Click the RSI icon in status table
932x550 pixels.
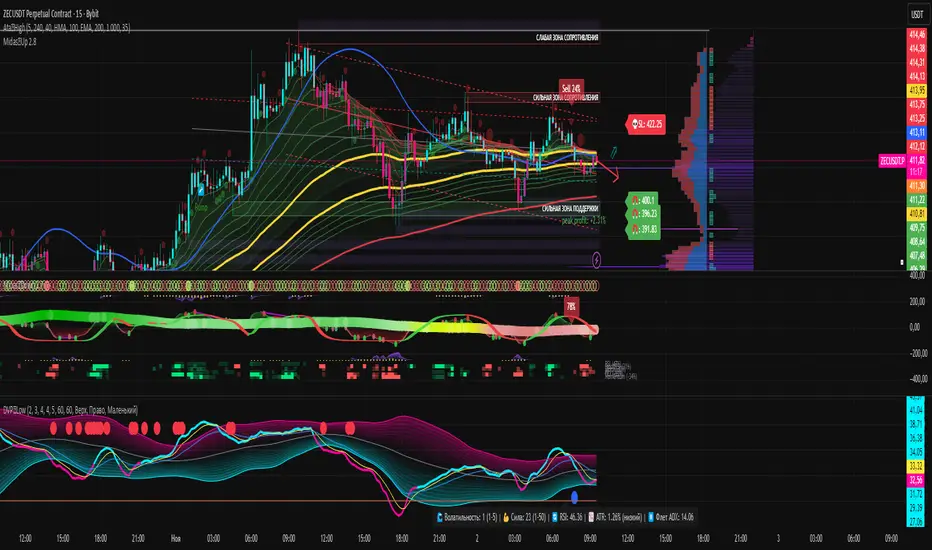click(x=555, y=517)
